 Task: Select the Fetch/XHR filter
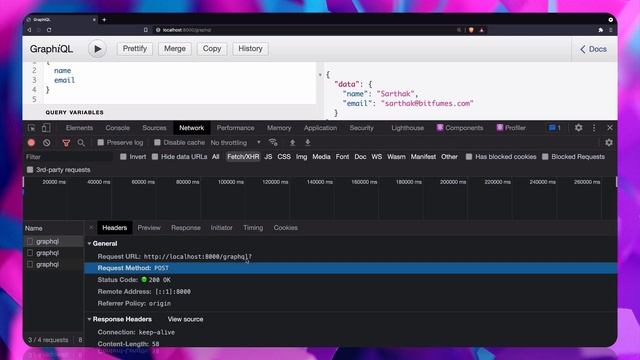coord(243,157)
